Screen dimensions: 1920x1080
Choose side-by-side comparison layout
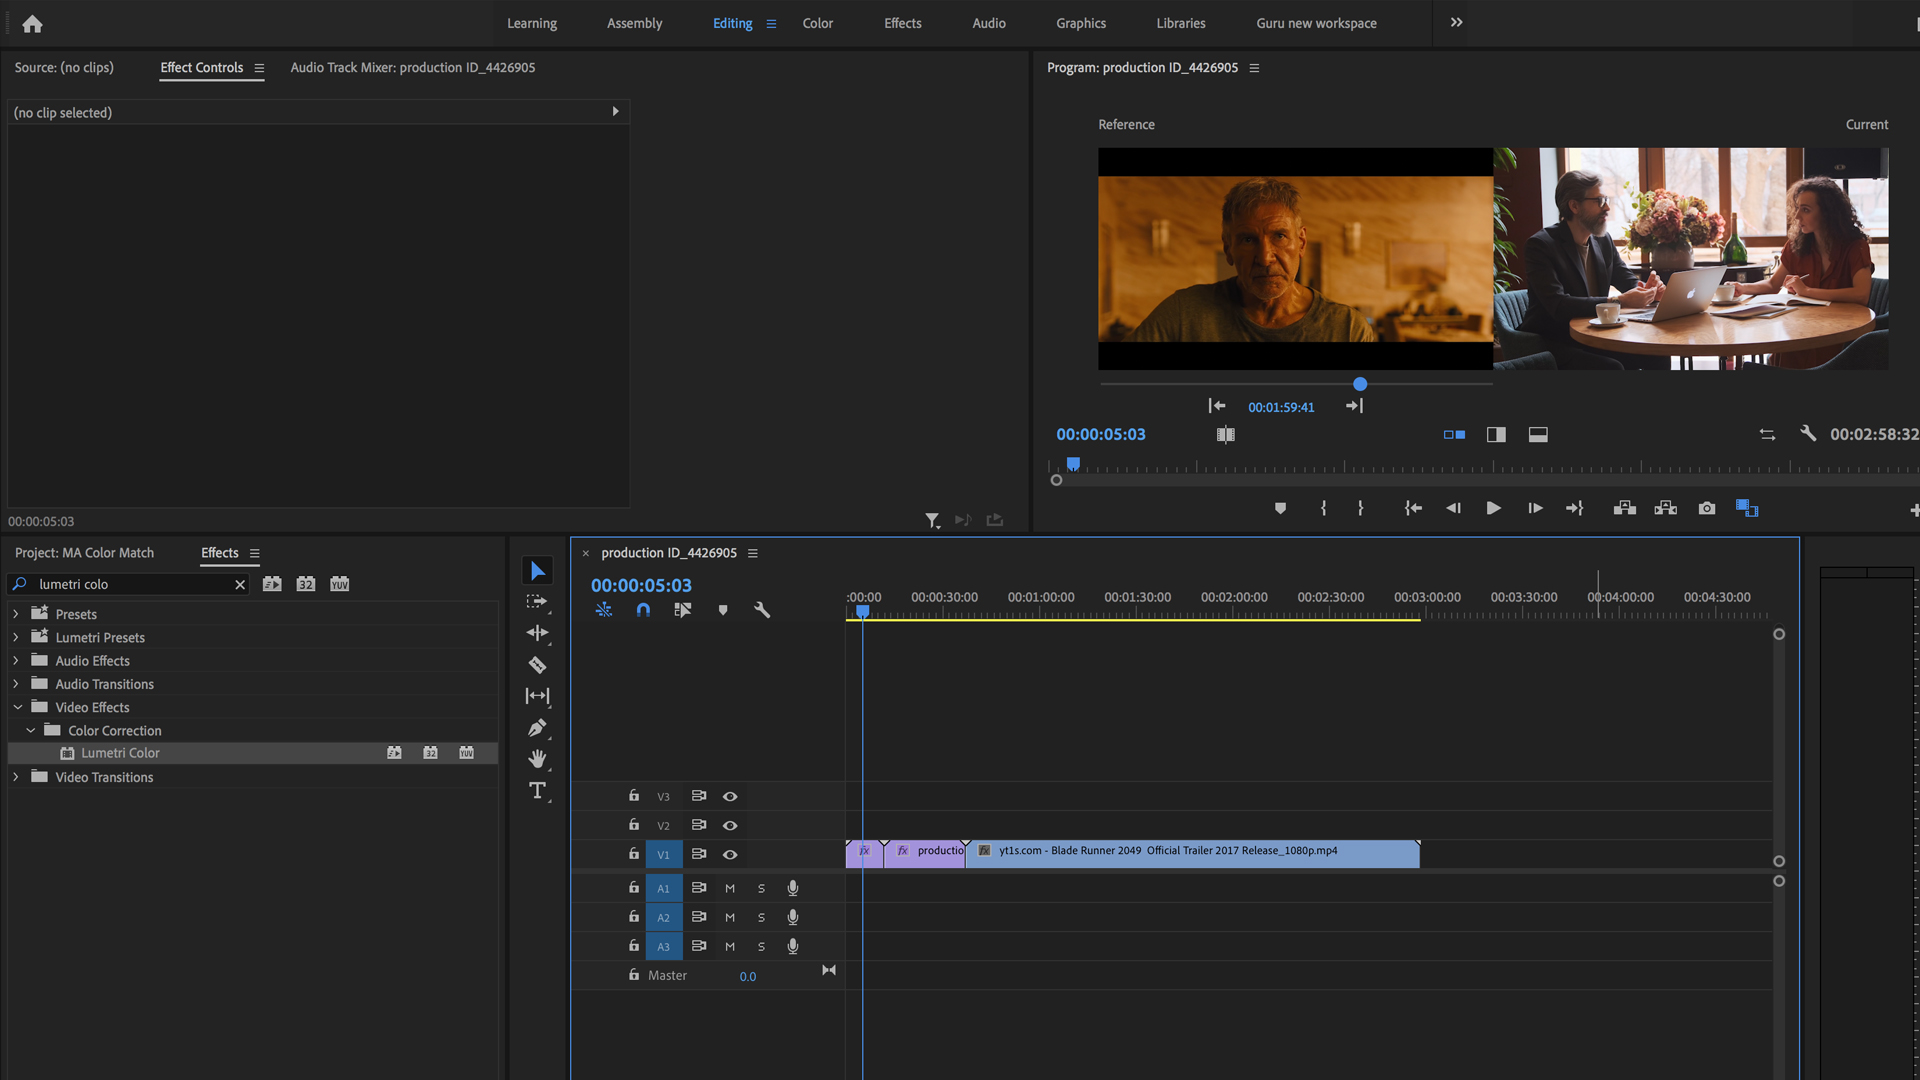pos(1454,434)
